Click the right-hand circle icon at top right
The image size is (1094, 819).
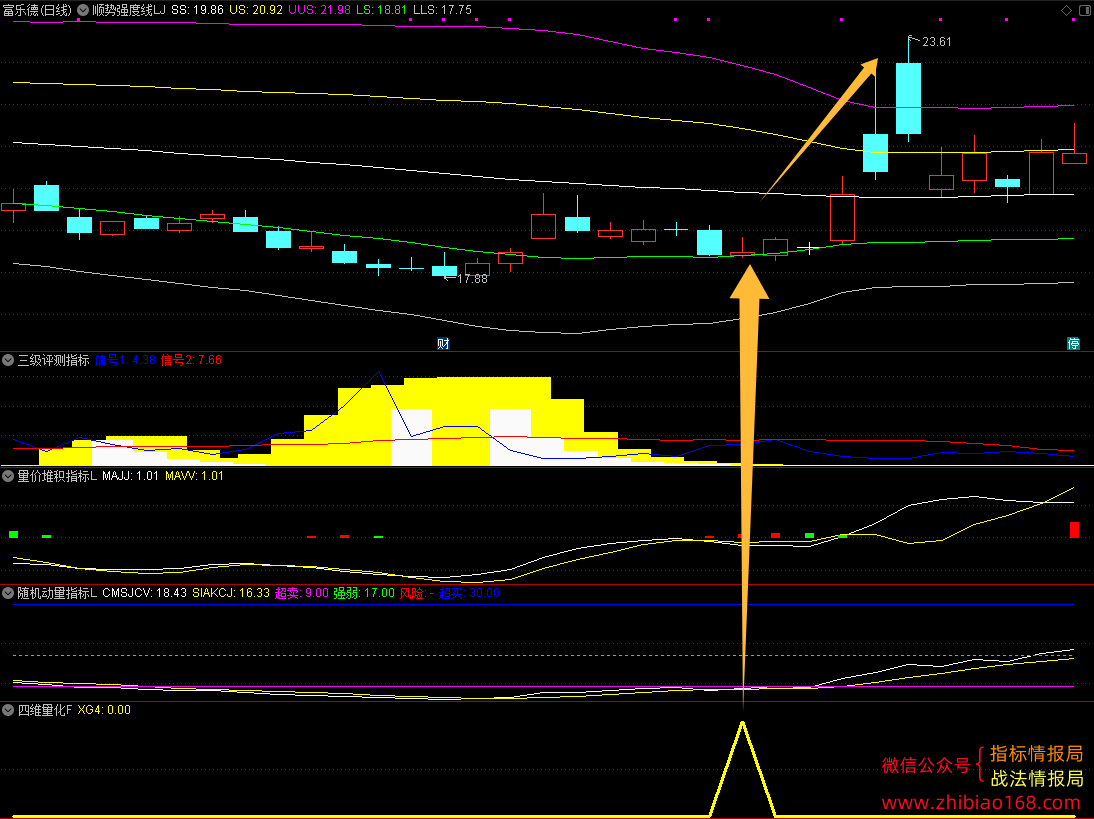pos(1086,10)
